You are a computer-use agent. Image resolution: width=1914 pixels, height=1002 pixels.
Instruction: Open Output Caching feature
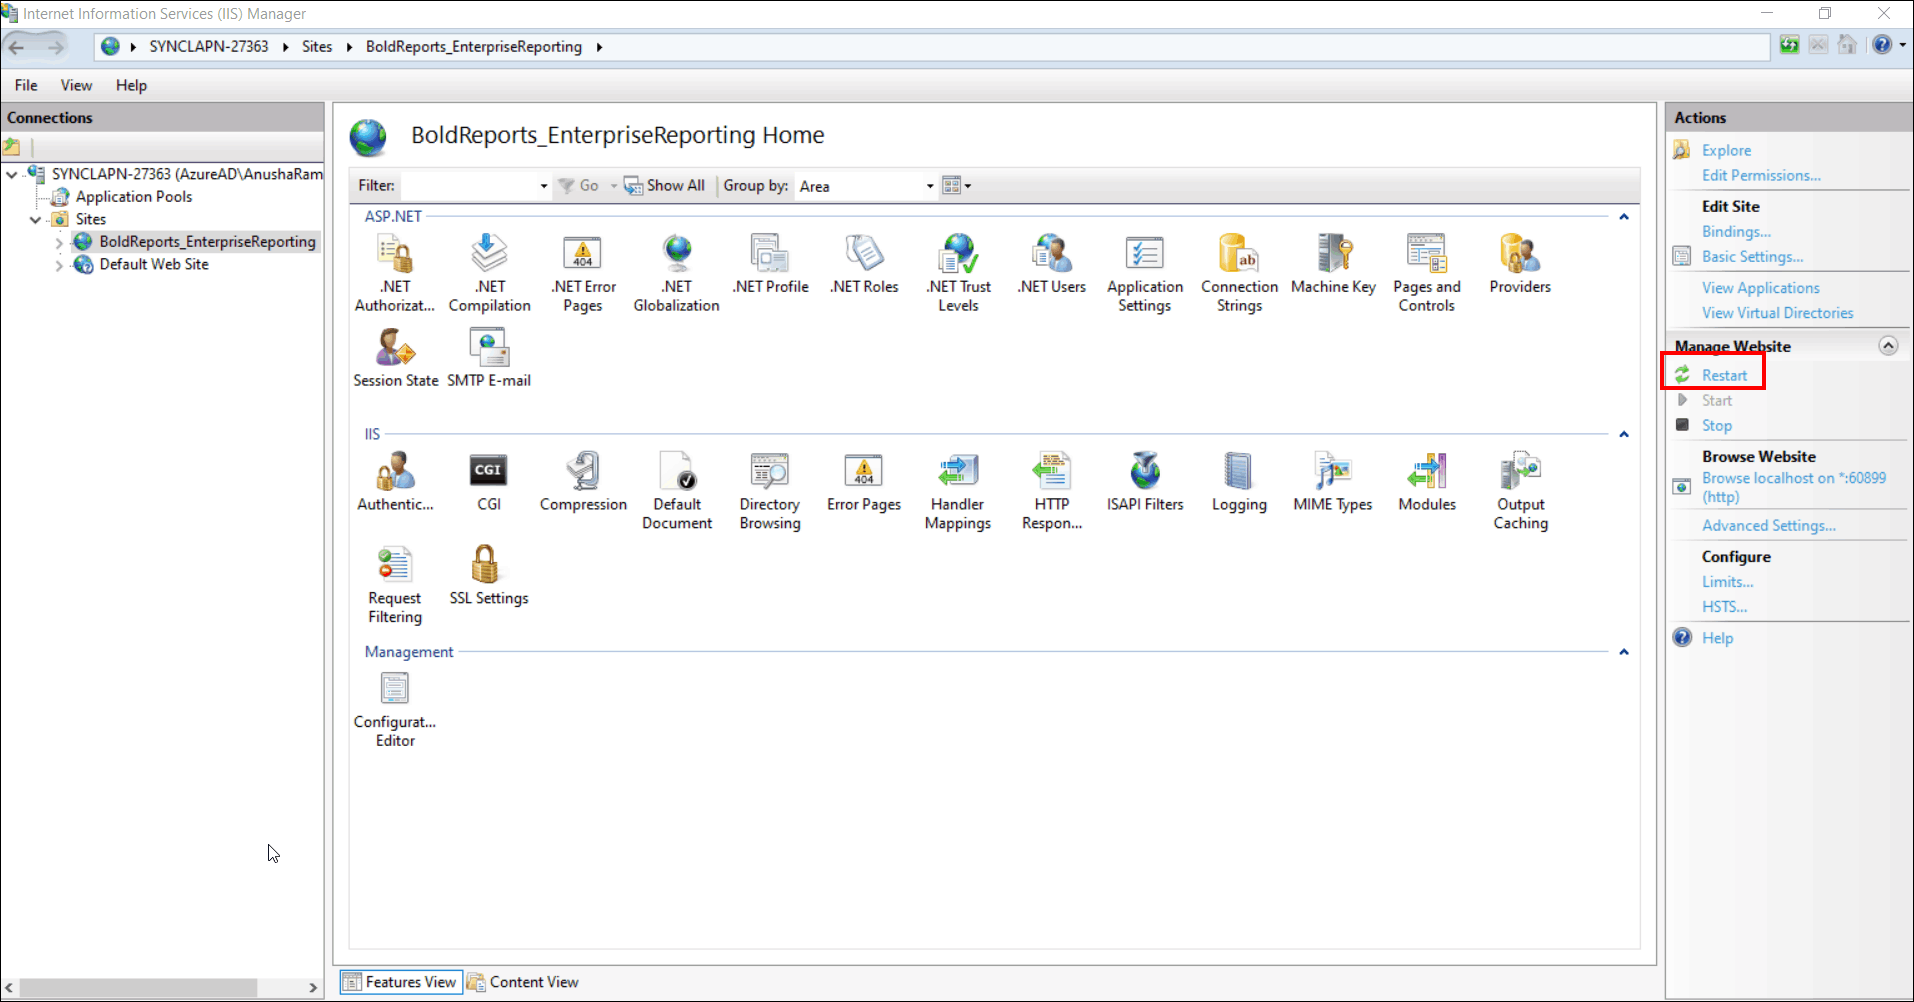point(1520,490)
